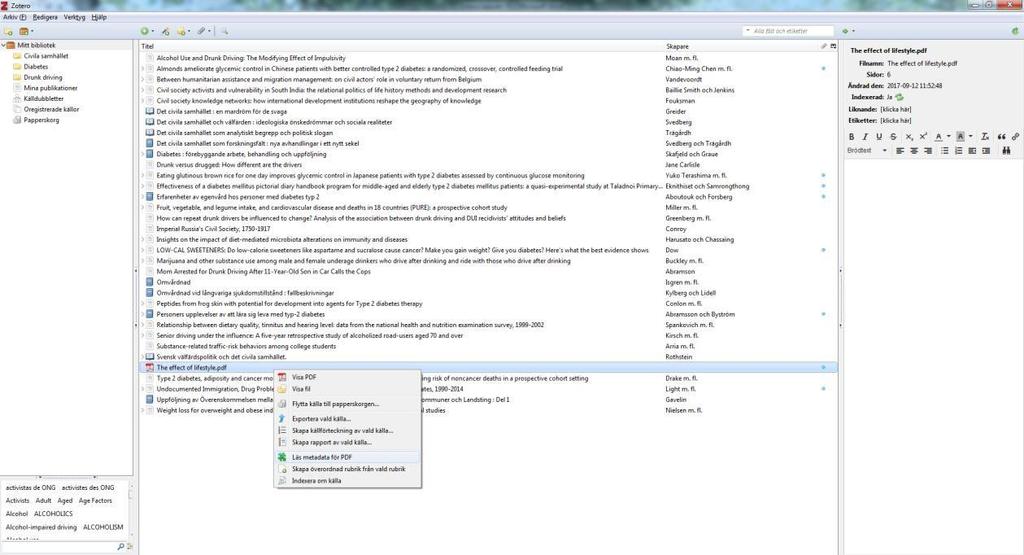The image size is (1024, 555).
Task: Open the background color dropdown arrow
Action: (970, 136)
